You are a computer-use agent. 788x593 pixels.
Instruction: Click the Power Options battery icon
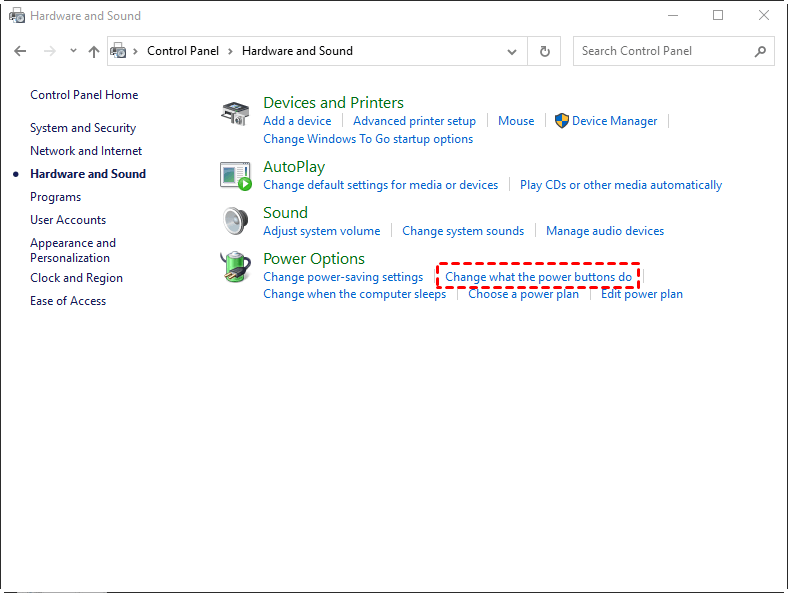coord(235,267)
